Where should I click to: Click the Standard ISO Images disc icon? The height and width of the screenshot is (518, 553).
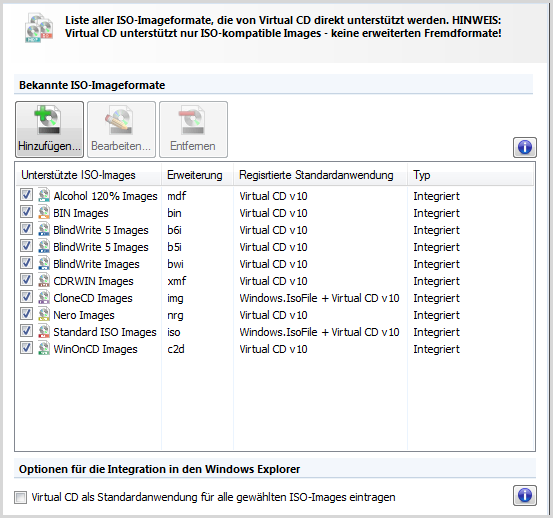click(x=44, y=331)
